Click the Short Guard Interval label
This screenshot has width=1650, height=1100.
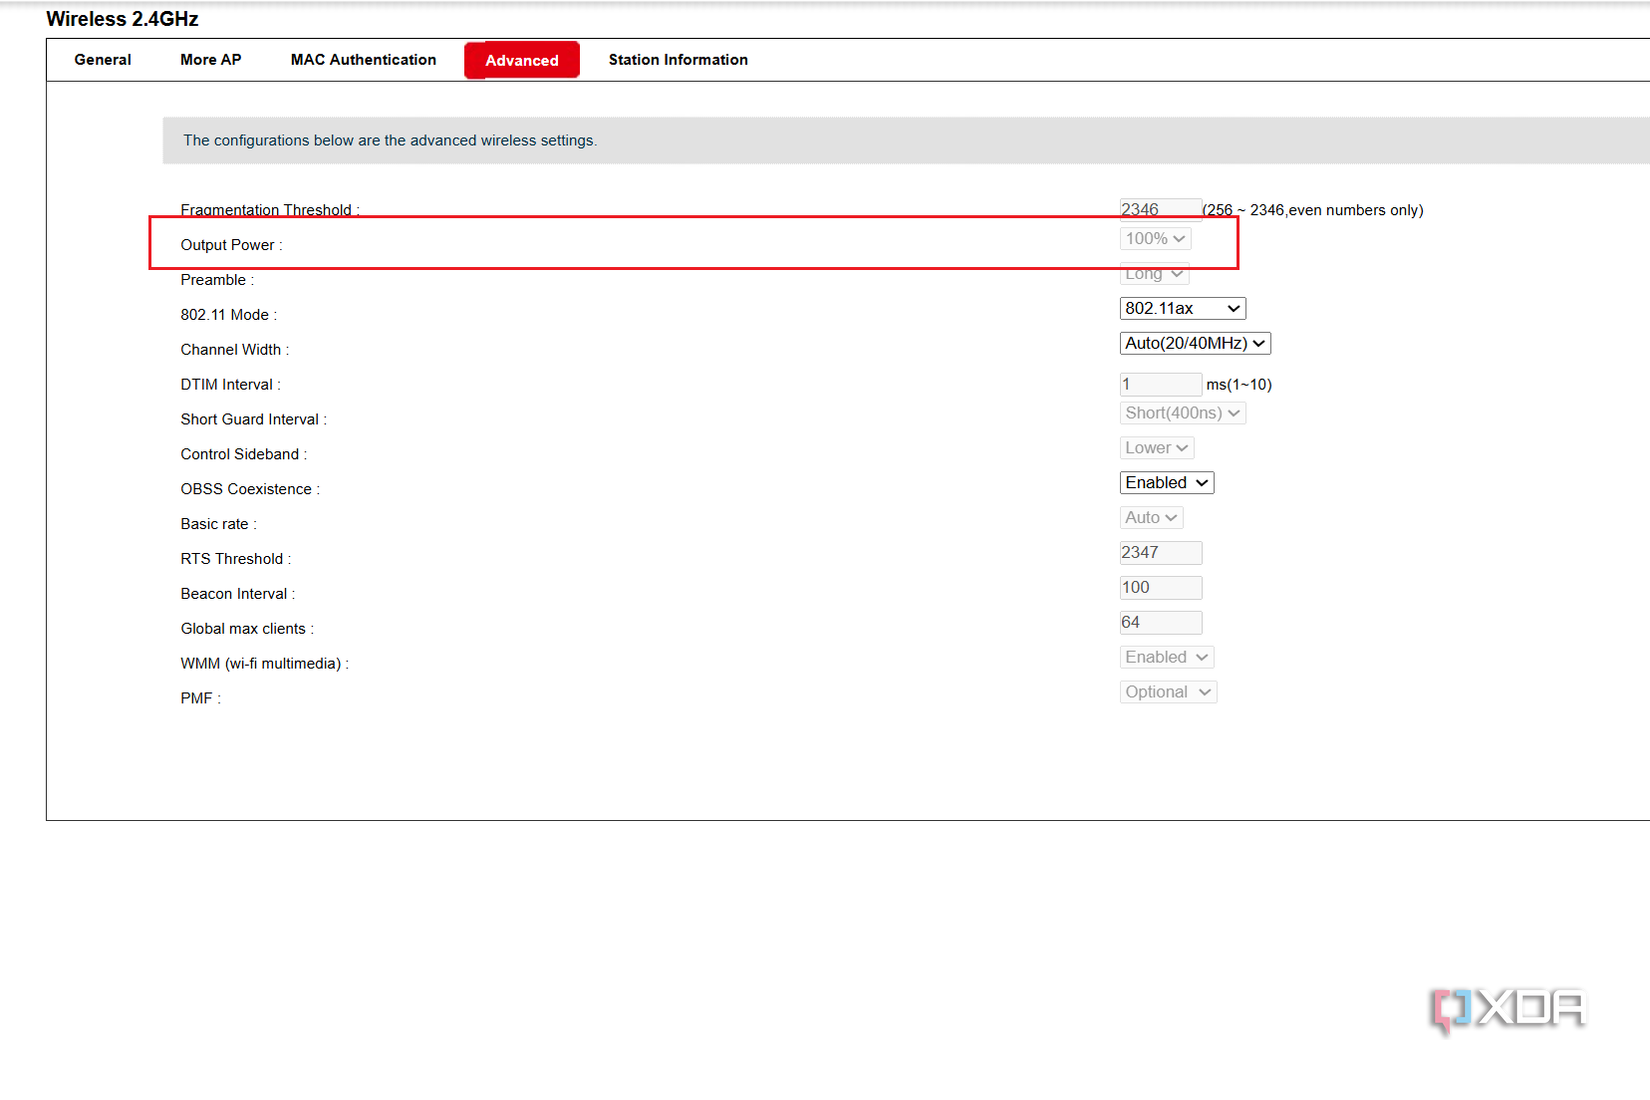pyautogui.click(x=253, y=420)
